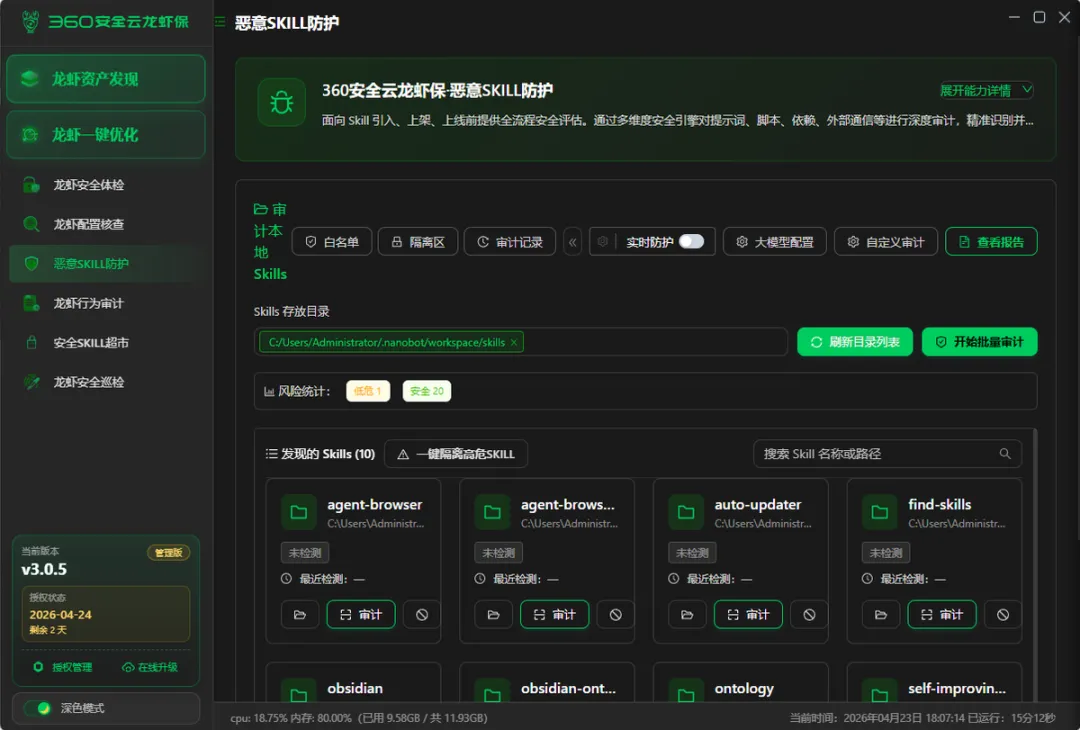Click the block icon on auto-updater card
The height and width of the screenshot is (730, 1080).
(x=809, y=614)
